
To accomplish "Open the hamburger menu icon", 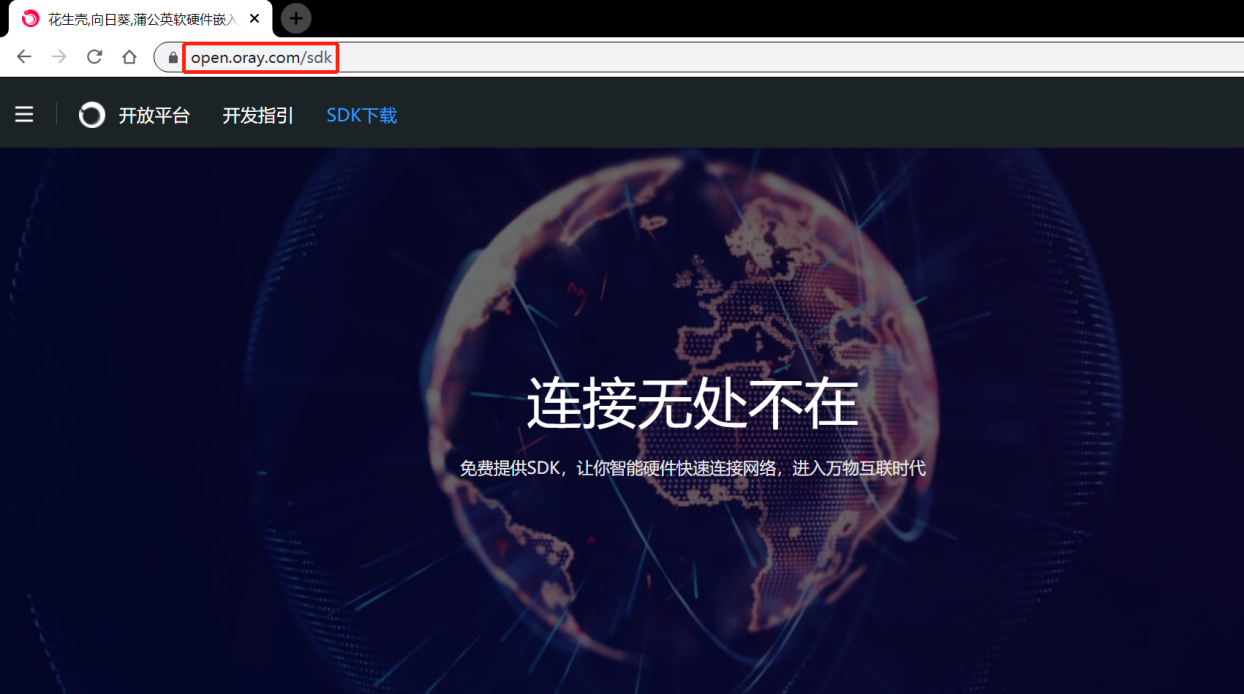I will click(x=24, y=115).
